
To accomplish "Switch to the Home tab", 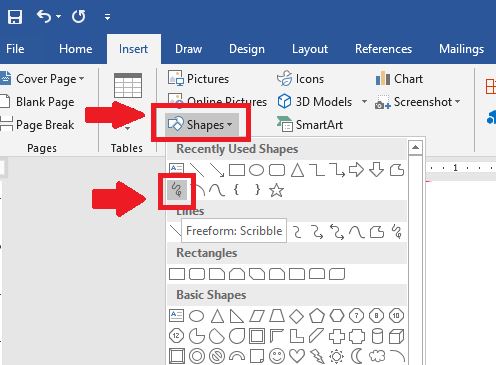I will 76,49.
